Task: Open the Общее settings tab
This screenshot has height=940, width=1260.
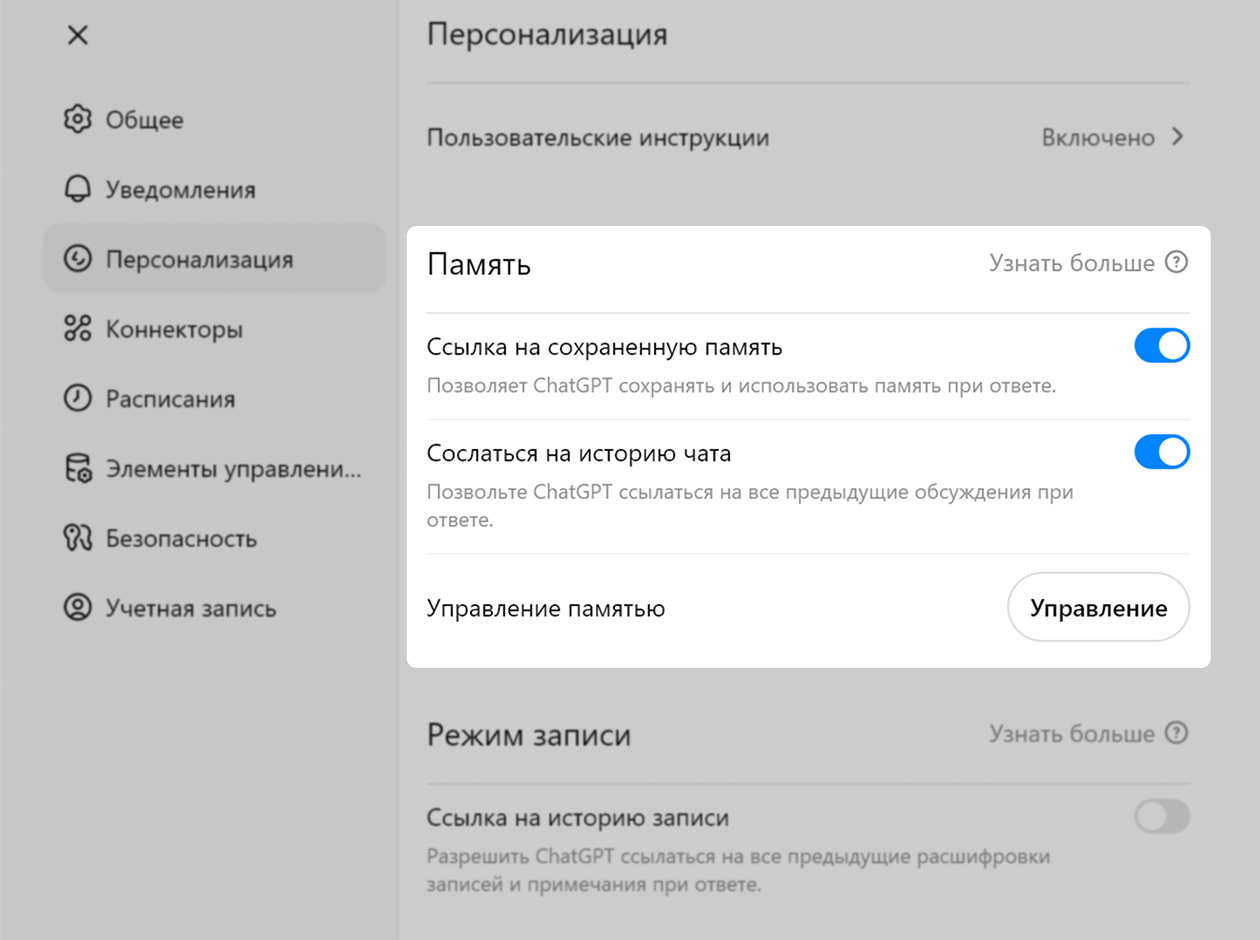Action: [x=144, y=120]
